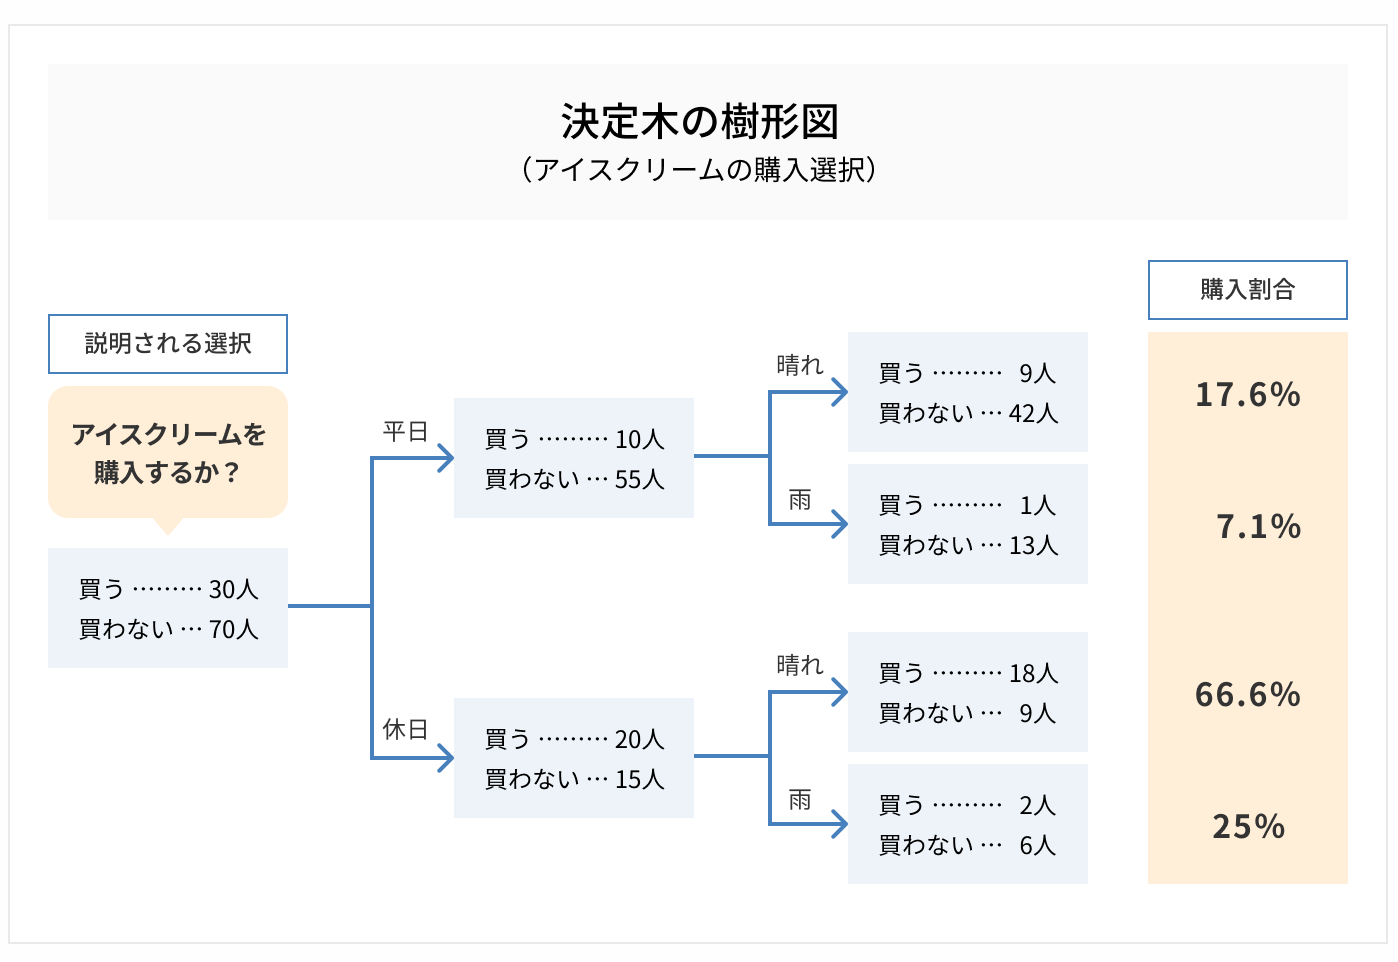Viewport: 1398px width, 962px height.
Task: Click the 17.6% purchase ratio
Action: pos(1248,395)
